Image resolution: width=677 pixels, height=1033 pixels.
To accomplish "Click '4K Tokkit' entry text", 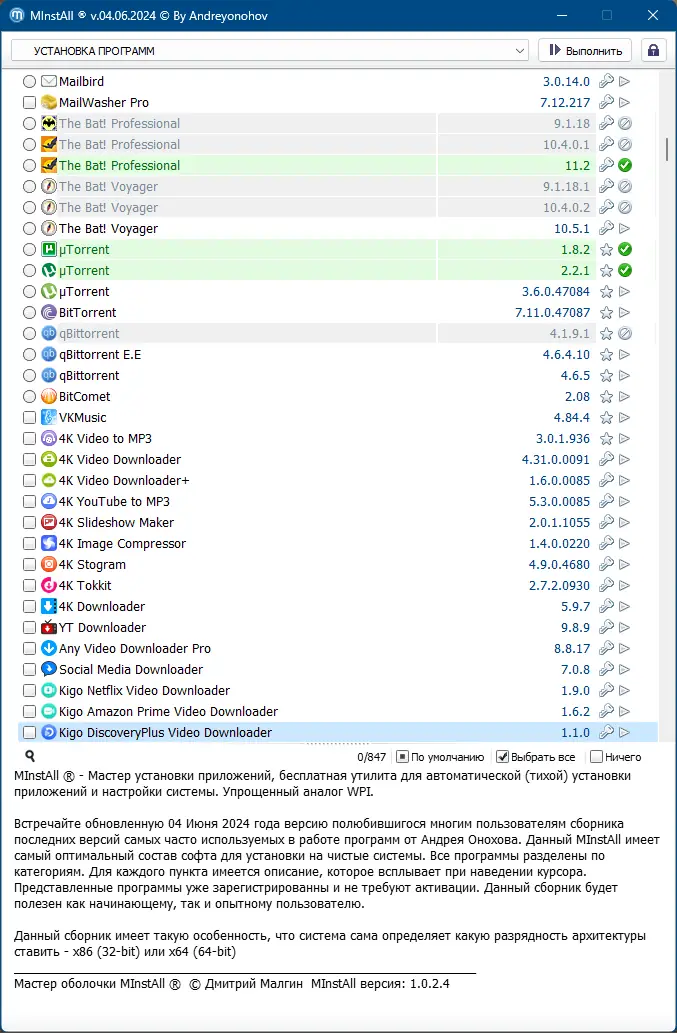I will [x=85, y=586].
